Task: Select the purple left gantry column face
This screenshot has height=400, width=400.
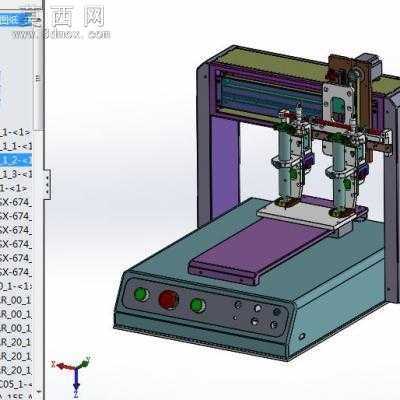Action: click(x=225, y=167)
